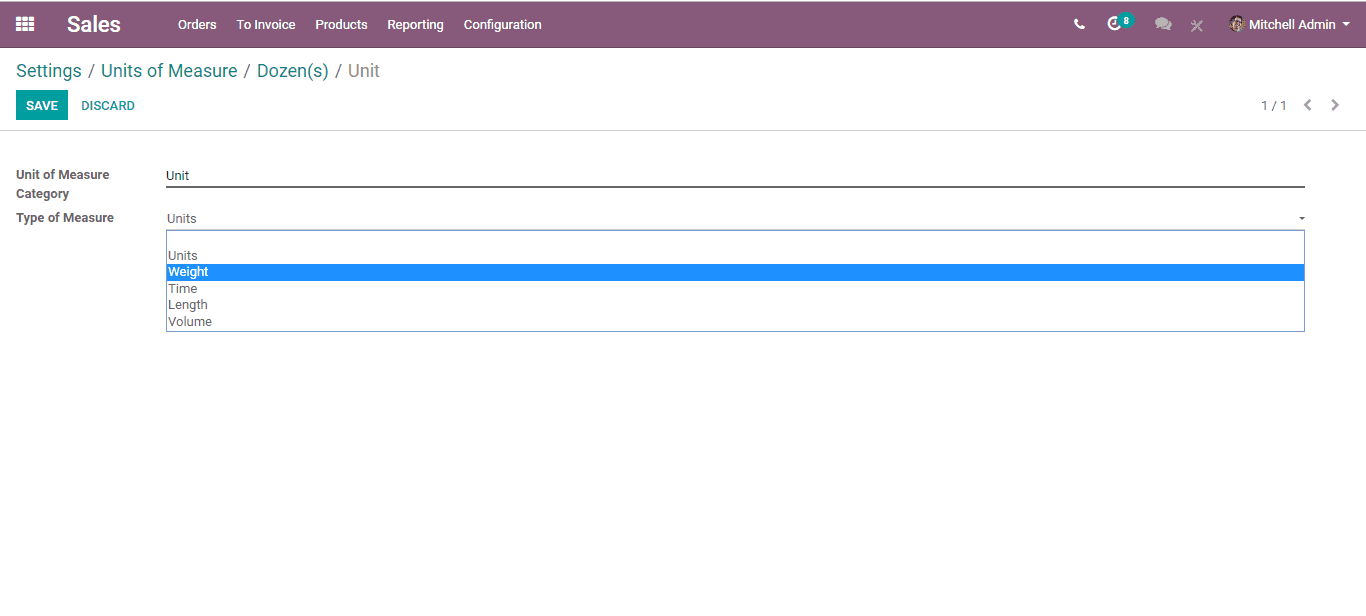Pick the Time option
The image size is (1366, 616).
(x=735, y=289)
